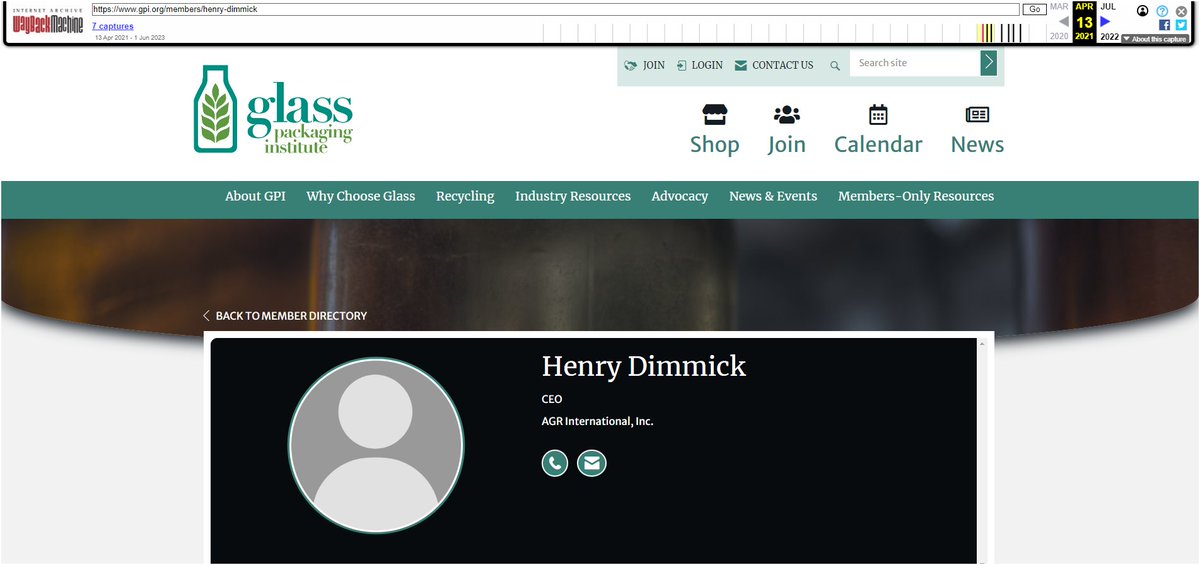Open Advocacy menu
This screenshot has height=565, width=1200.
[x=680, y=196]
